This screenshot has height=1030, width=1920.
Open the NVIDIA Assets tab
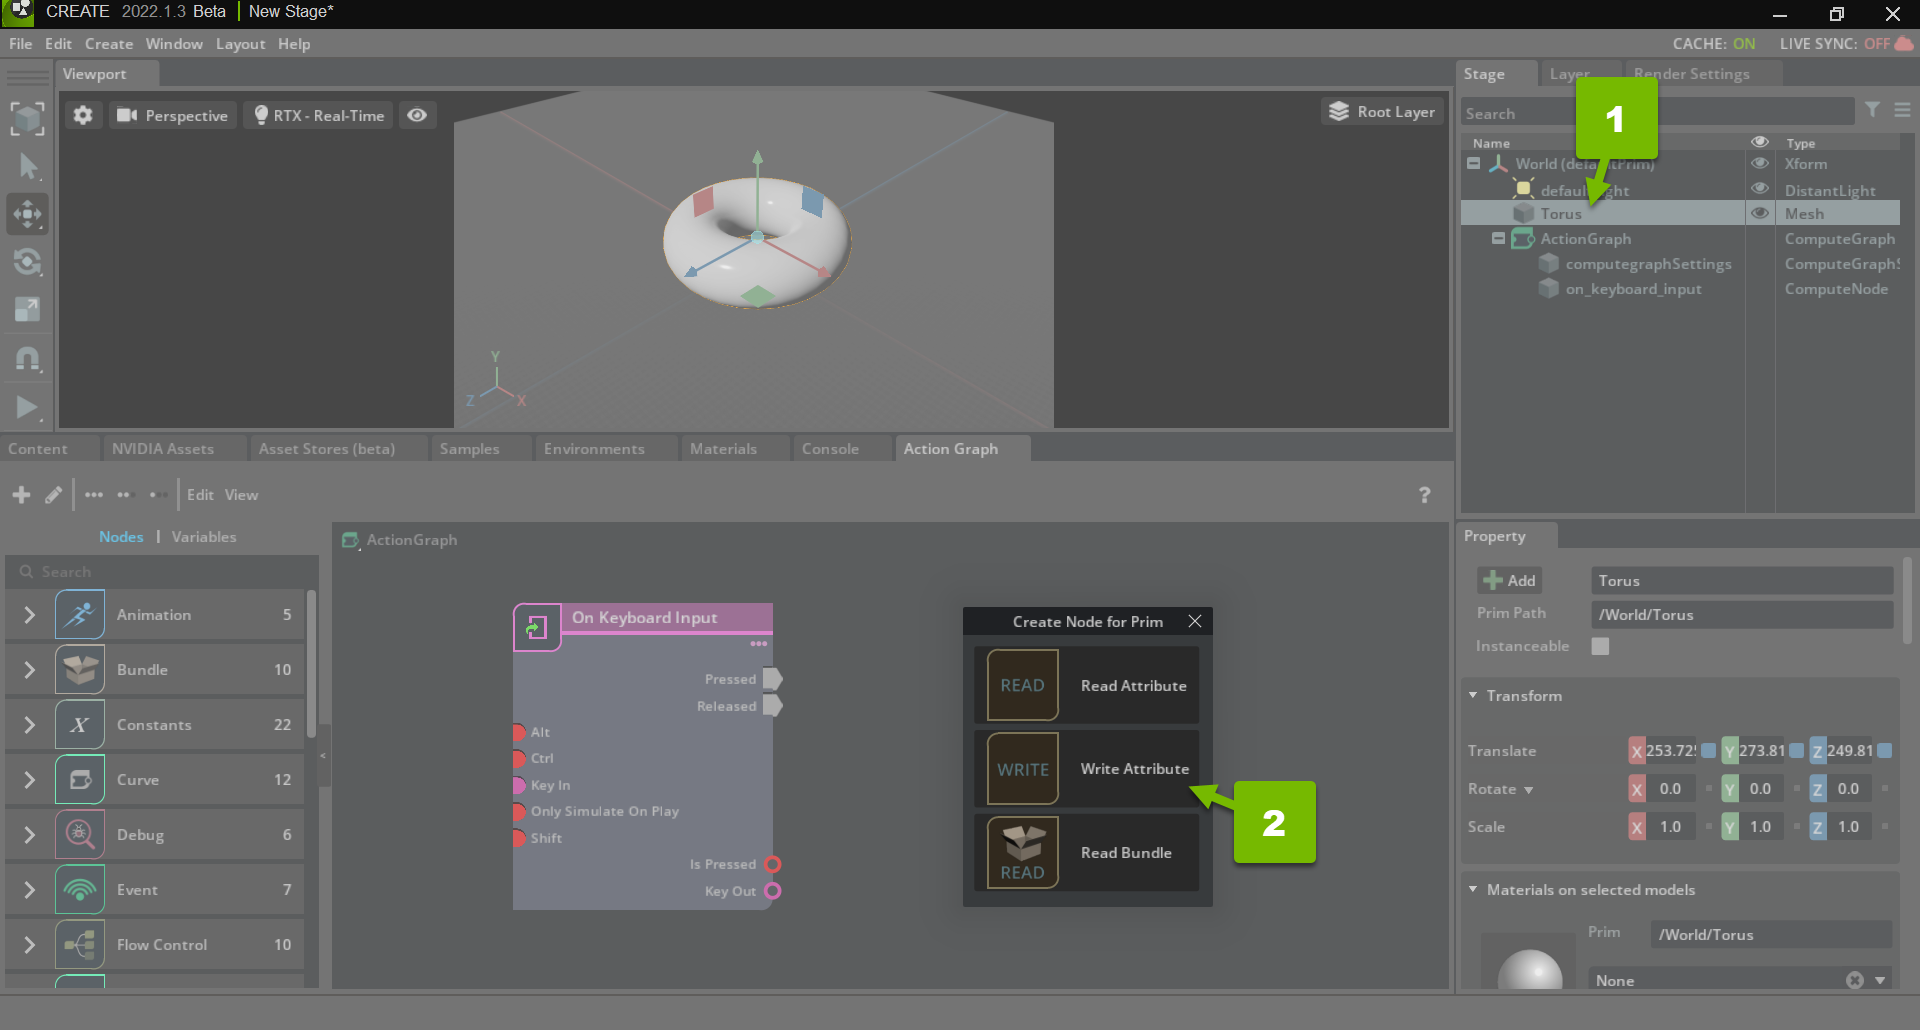163,448
